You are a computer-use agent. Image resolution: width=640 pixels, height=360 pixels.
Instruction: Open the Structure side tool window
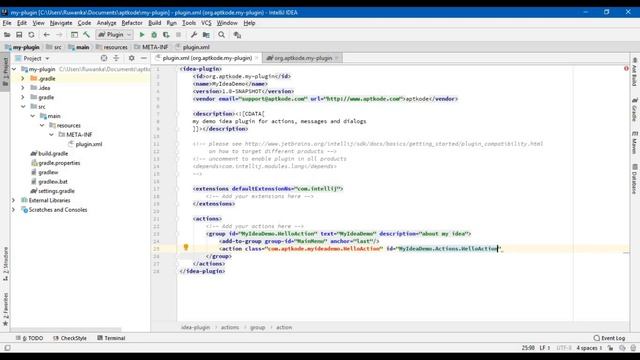point(5,263)
